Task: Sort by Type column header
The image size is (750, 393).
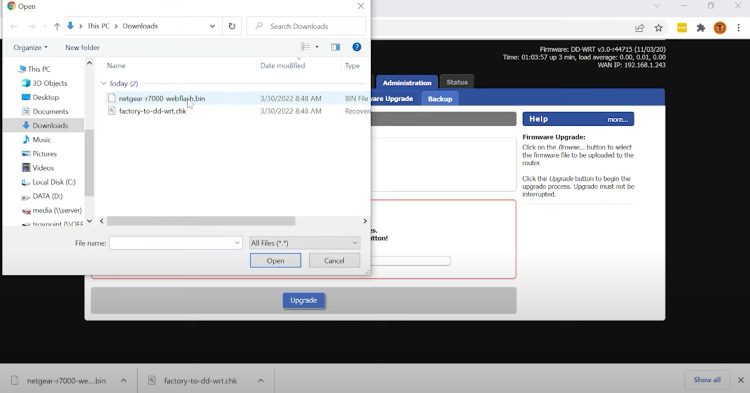Action: pyautogui.click(x=352, y=66)
